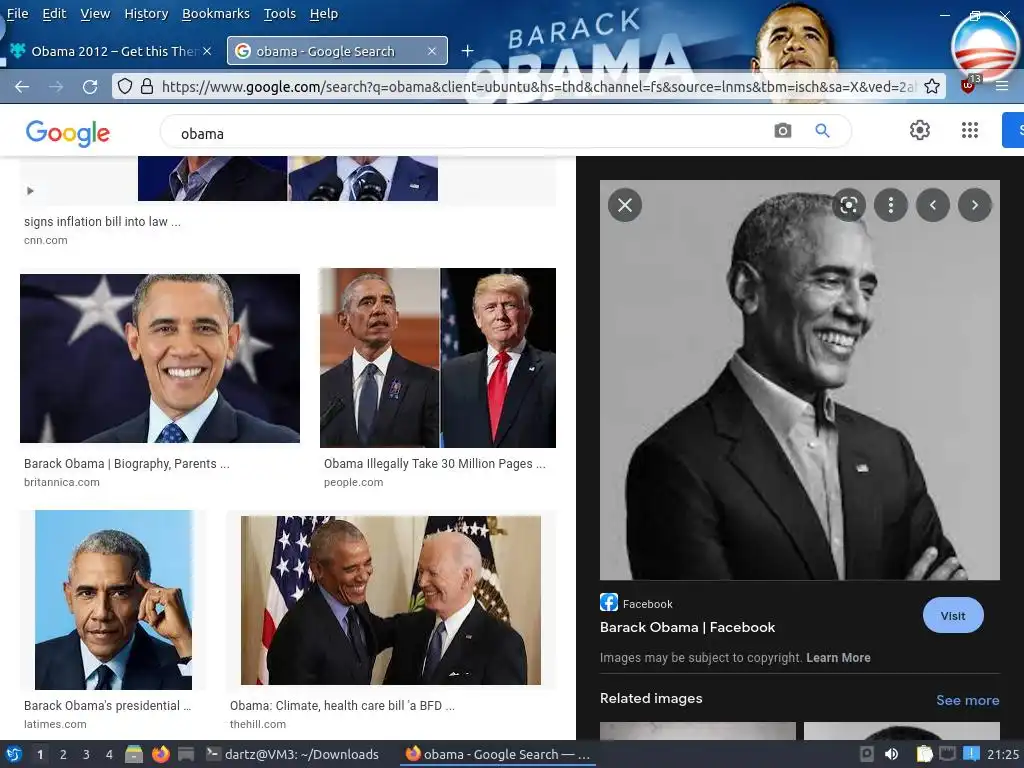Image resolution: width=1024 pixels, height=768 pixels.
Task: Switch to workspace 3
Action: coord(86,754)
